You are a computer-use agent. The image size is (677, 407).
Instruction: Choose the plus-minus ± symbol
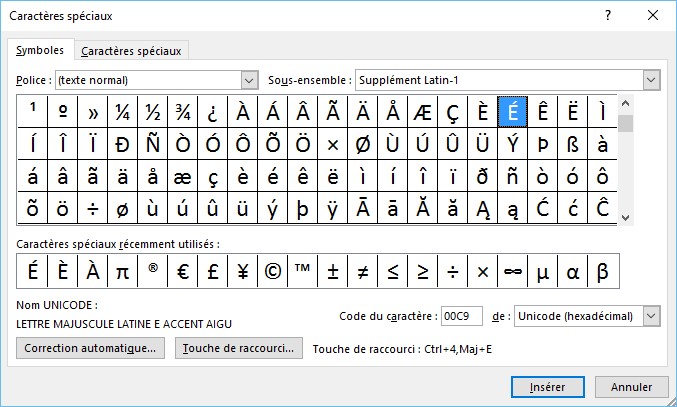coord(332,271)
